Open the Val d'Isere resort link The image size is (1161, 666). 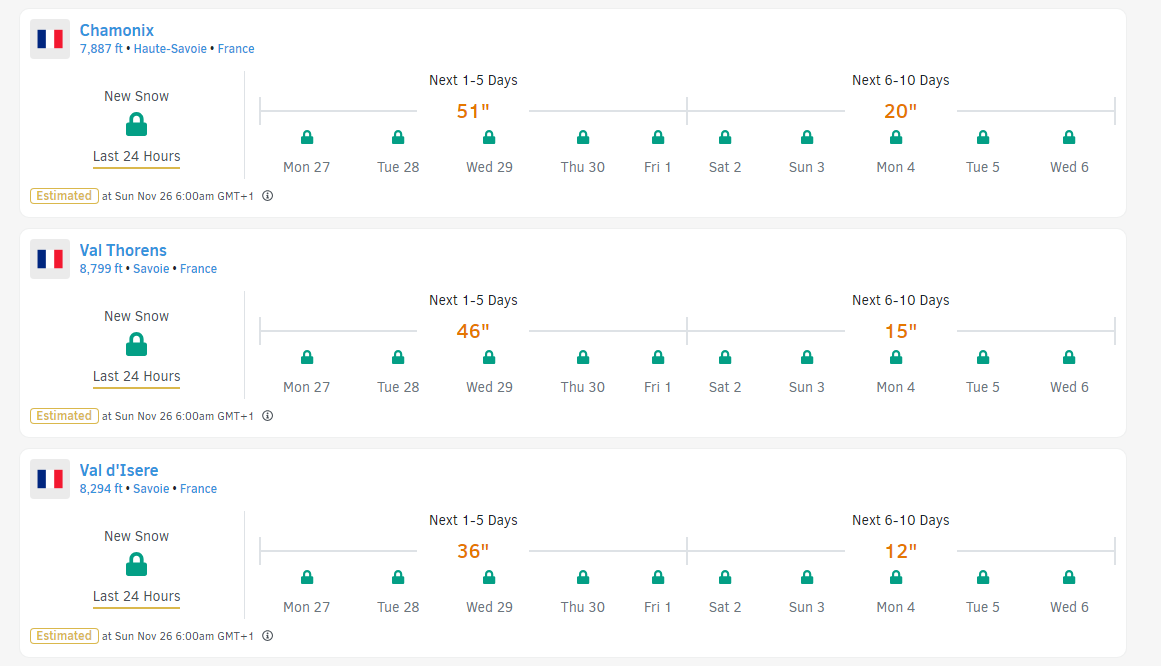pyautogui.click(x=119, y=470)
